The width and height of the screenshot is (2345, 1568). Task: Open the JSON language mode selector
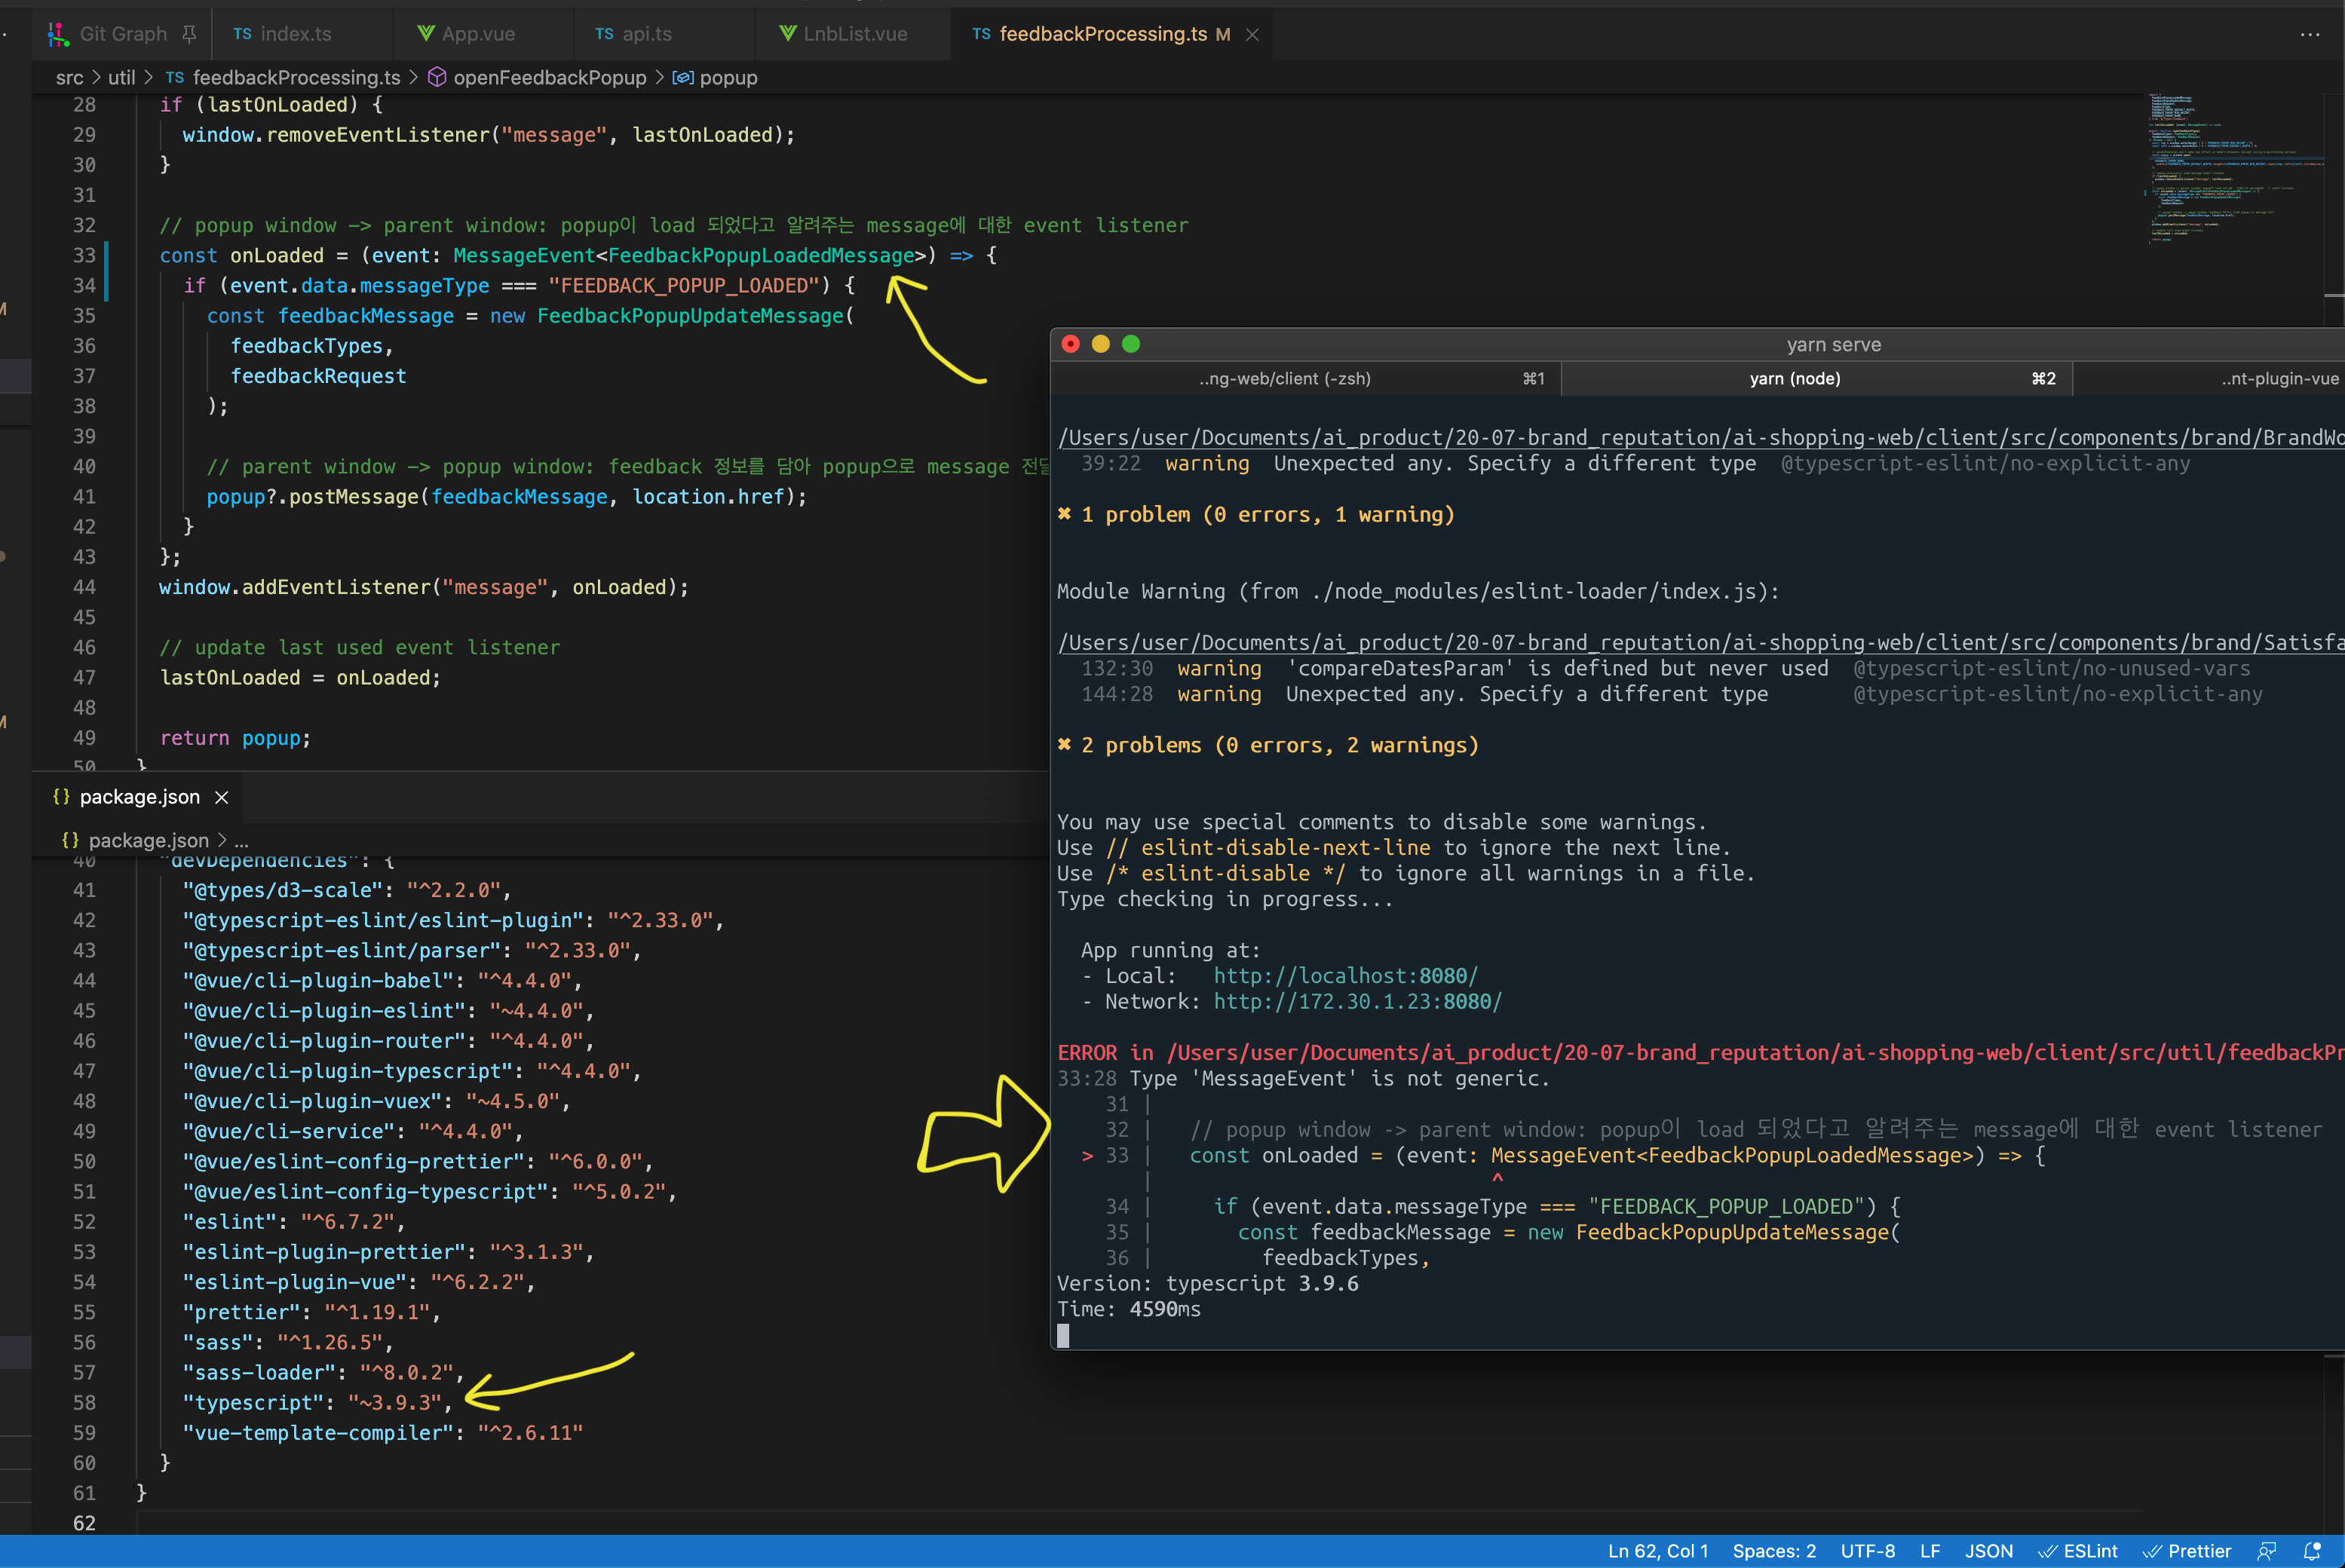click(1988, 1551)
